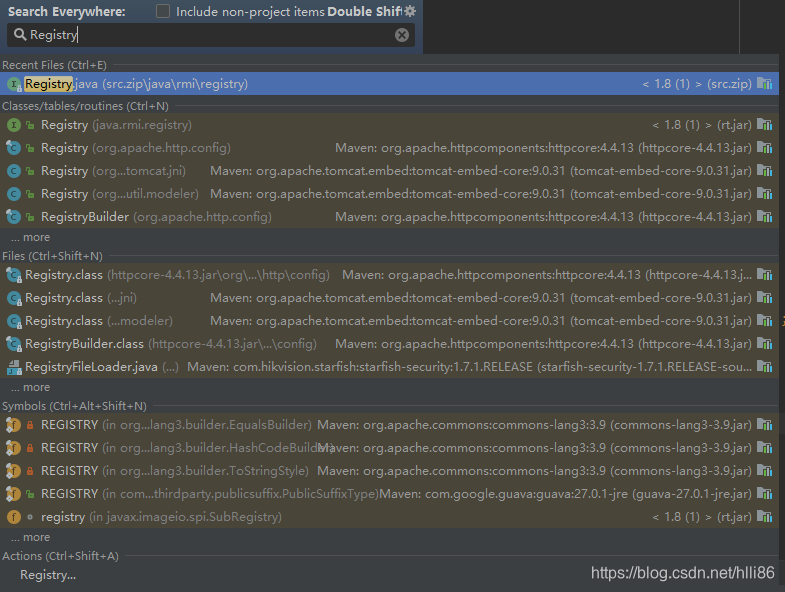Open Registry class in org.apache.http.config
Image resolution: width=785 pixels, height=592 pixels.
[389, 148]
